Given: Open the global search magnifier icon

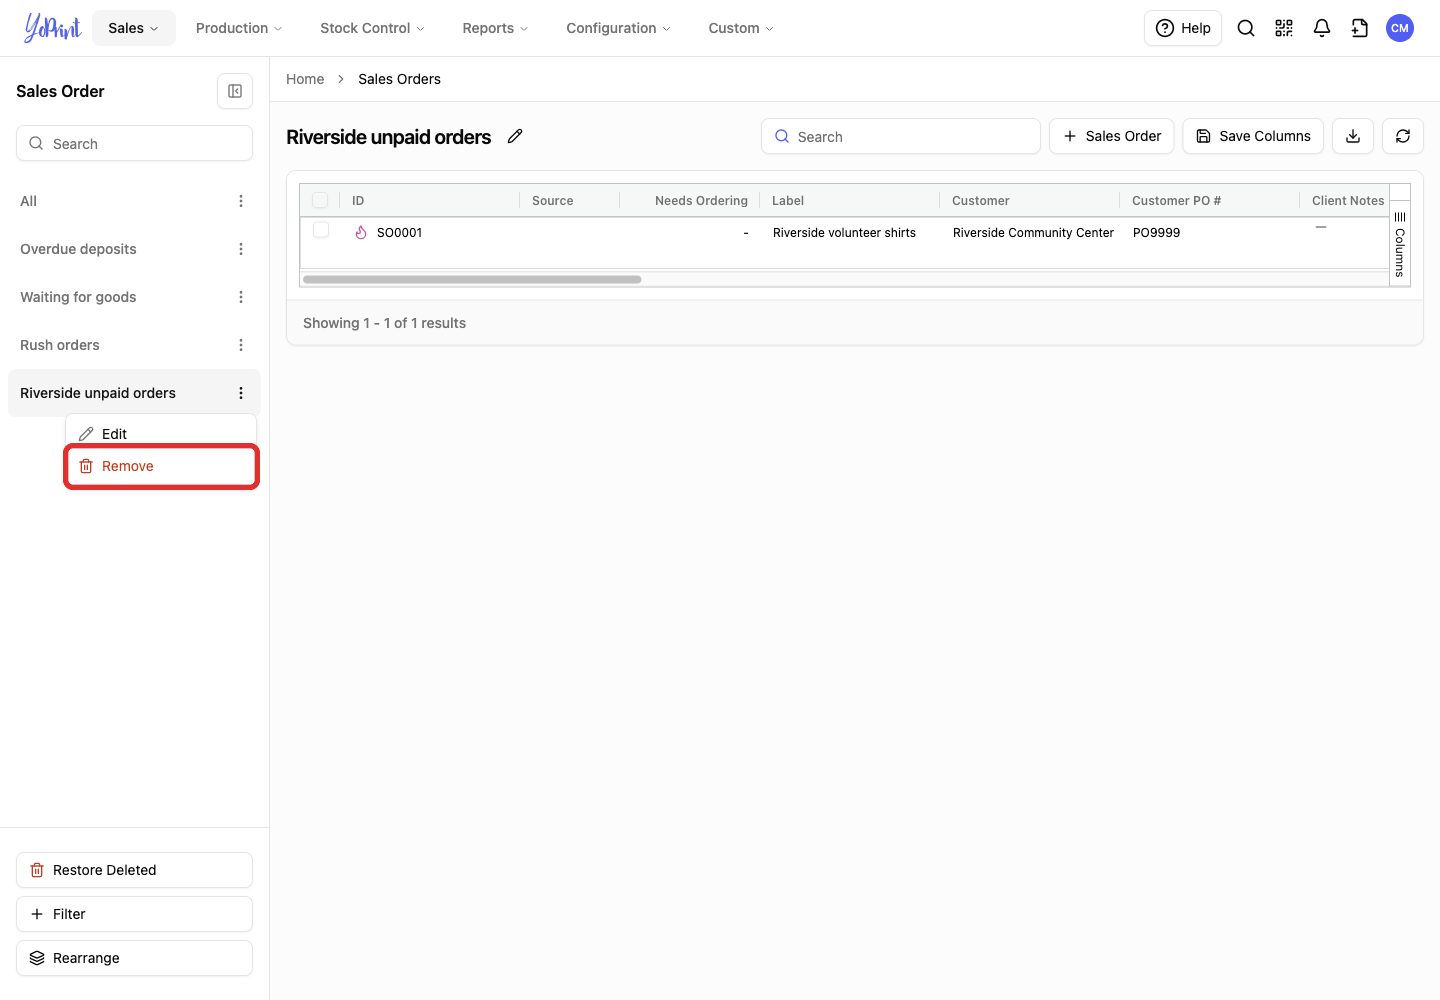Looking at the screenshot, I should click(1246, 28).
